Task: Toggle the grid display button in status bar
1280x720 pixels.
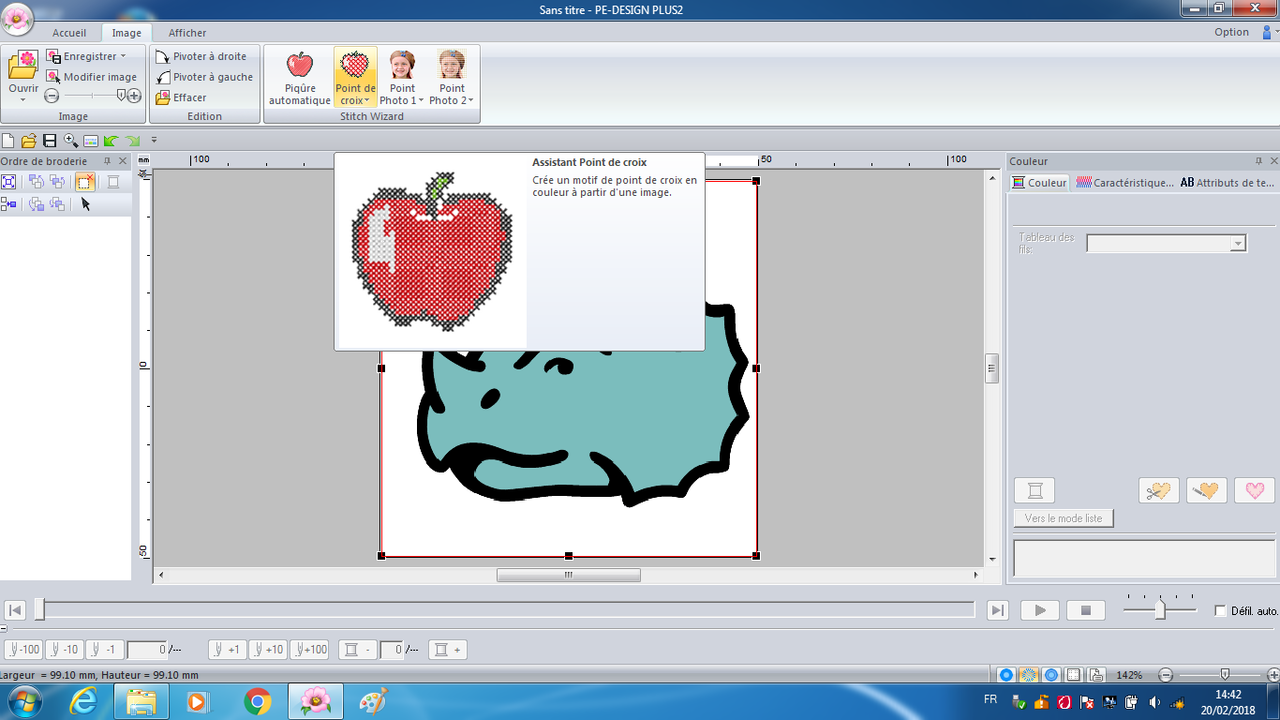Action: (x=1073, y=675)
